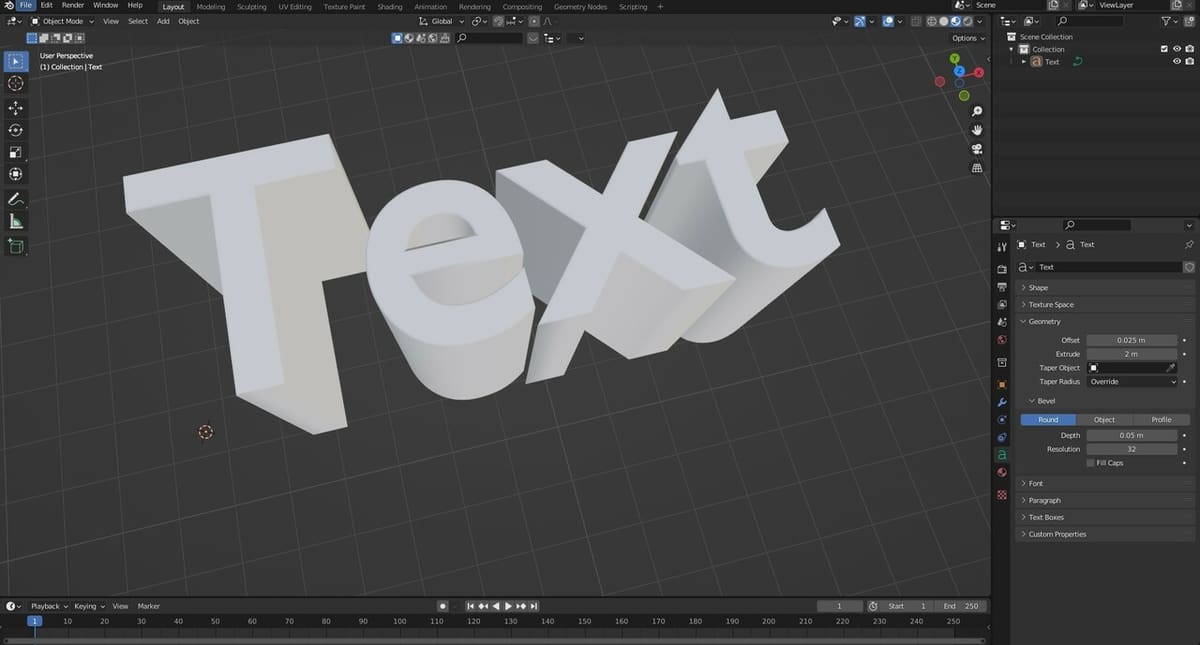Expand the Paragraph panel

(x=1104, y=500)
